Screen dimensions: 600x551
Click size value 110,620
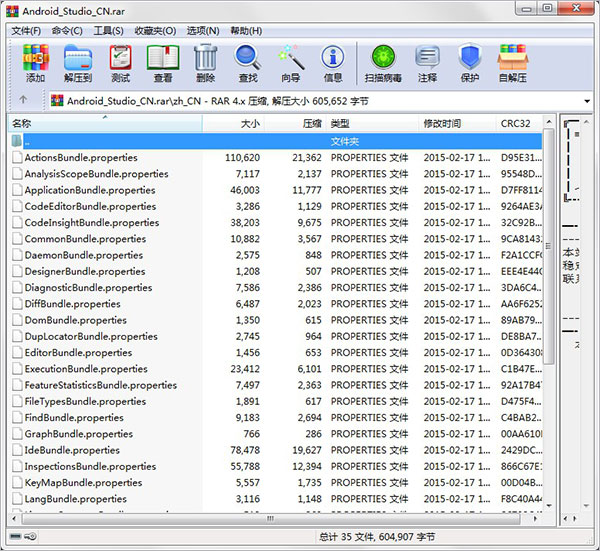[x=243, y=158]
